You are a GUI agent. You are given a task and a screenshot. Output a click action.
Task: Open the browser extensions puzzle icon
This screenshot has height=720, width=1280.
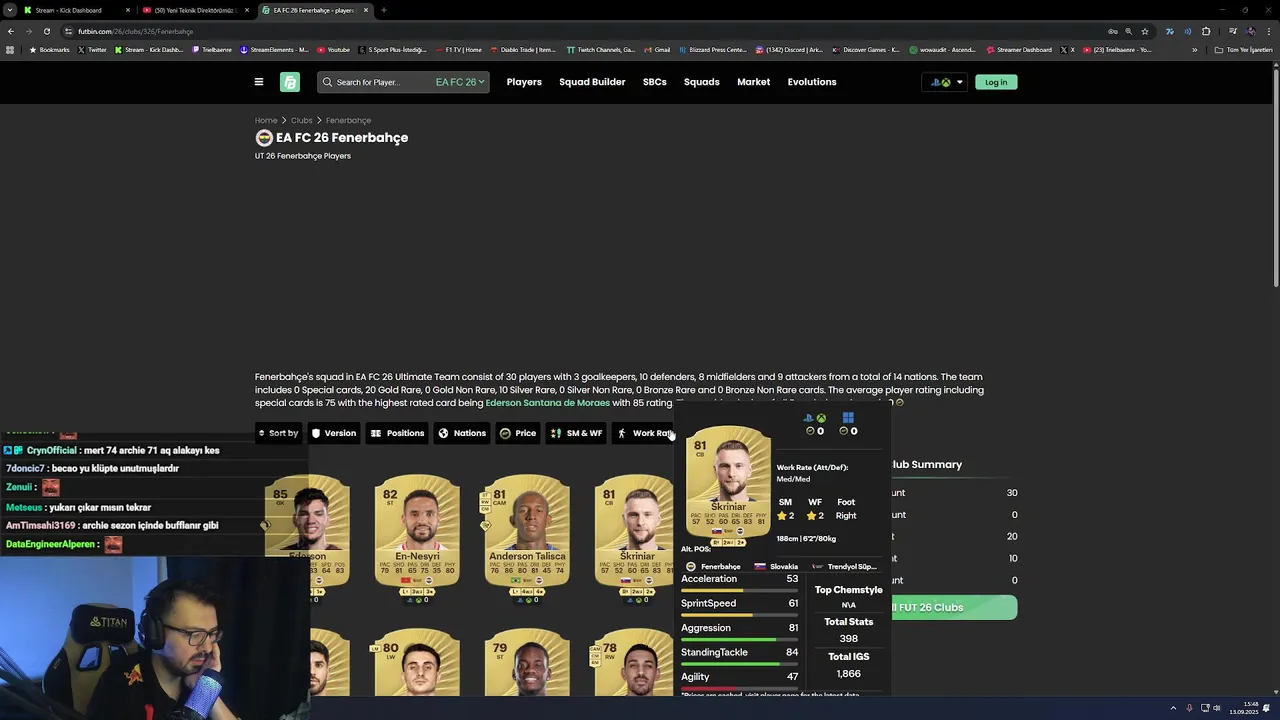(1206, 31)
